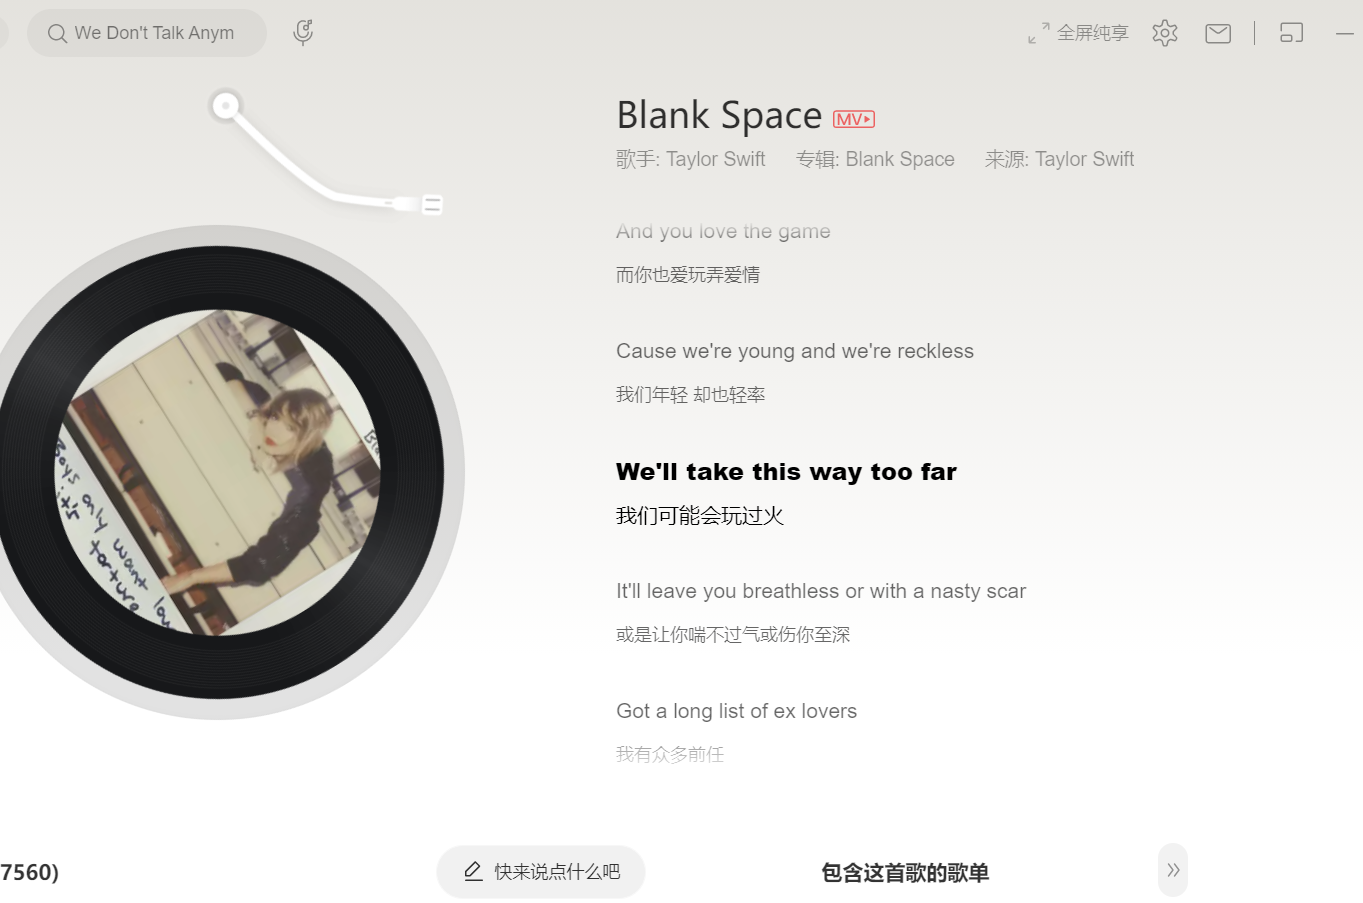Click the voice search microphone icon
The width and height of the screenshot is (1363, 903).
(303, 32)
